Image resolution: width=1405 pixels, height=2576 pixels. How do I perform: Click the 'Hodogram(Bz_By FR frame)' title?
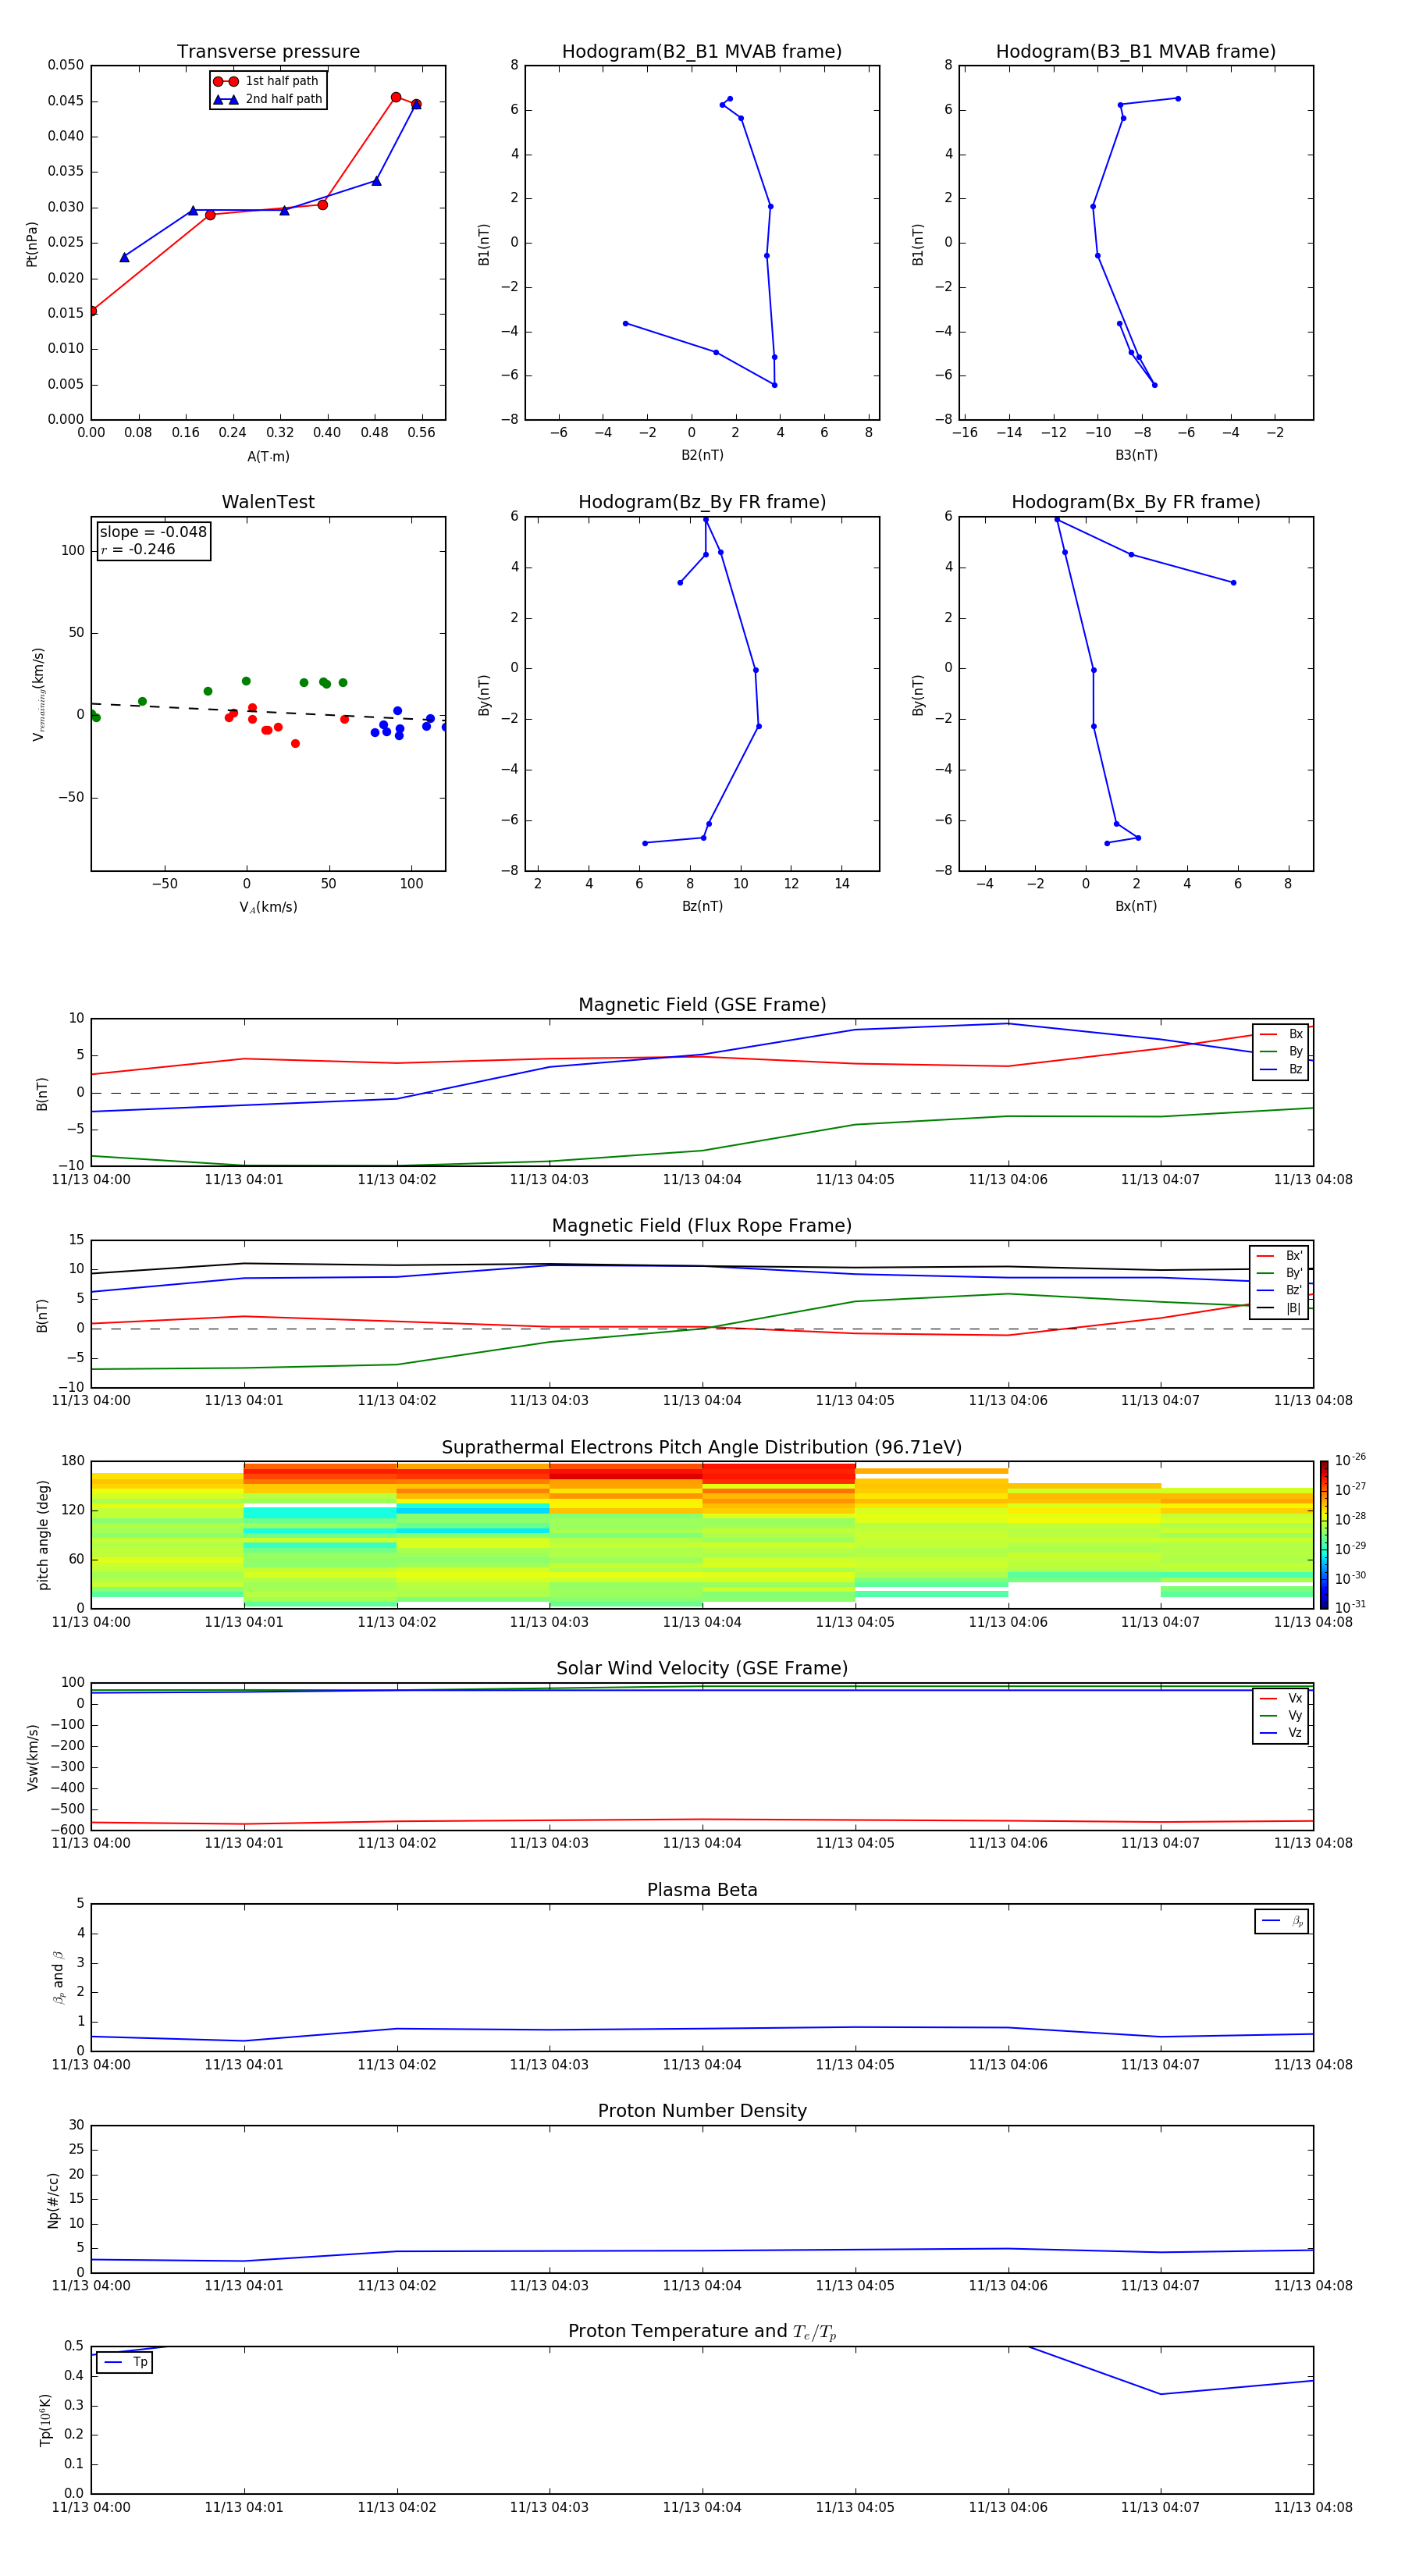pos(702,502)
